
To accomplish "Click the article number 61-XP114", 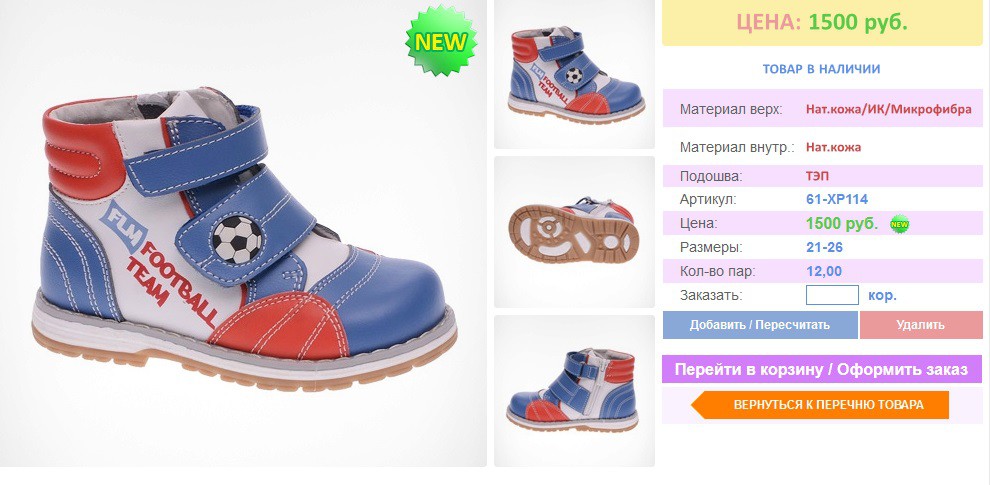I will 837,200.
